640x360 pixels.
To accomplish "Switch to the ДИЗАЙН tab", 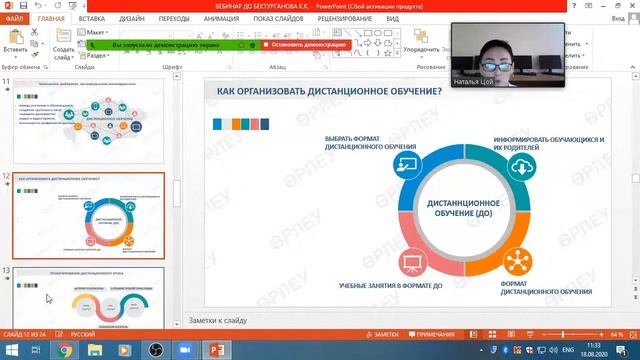I will point(132,19).
